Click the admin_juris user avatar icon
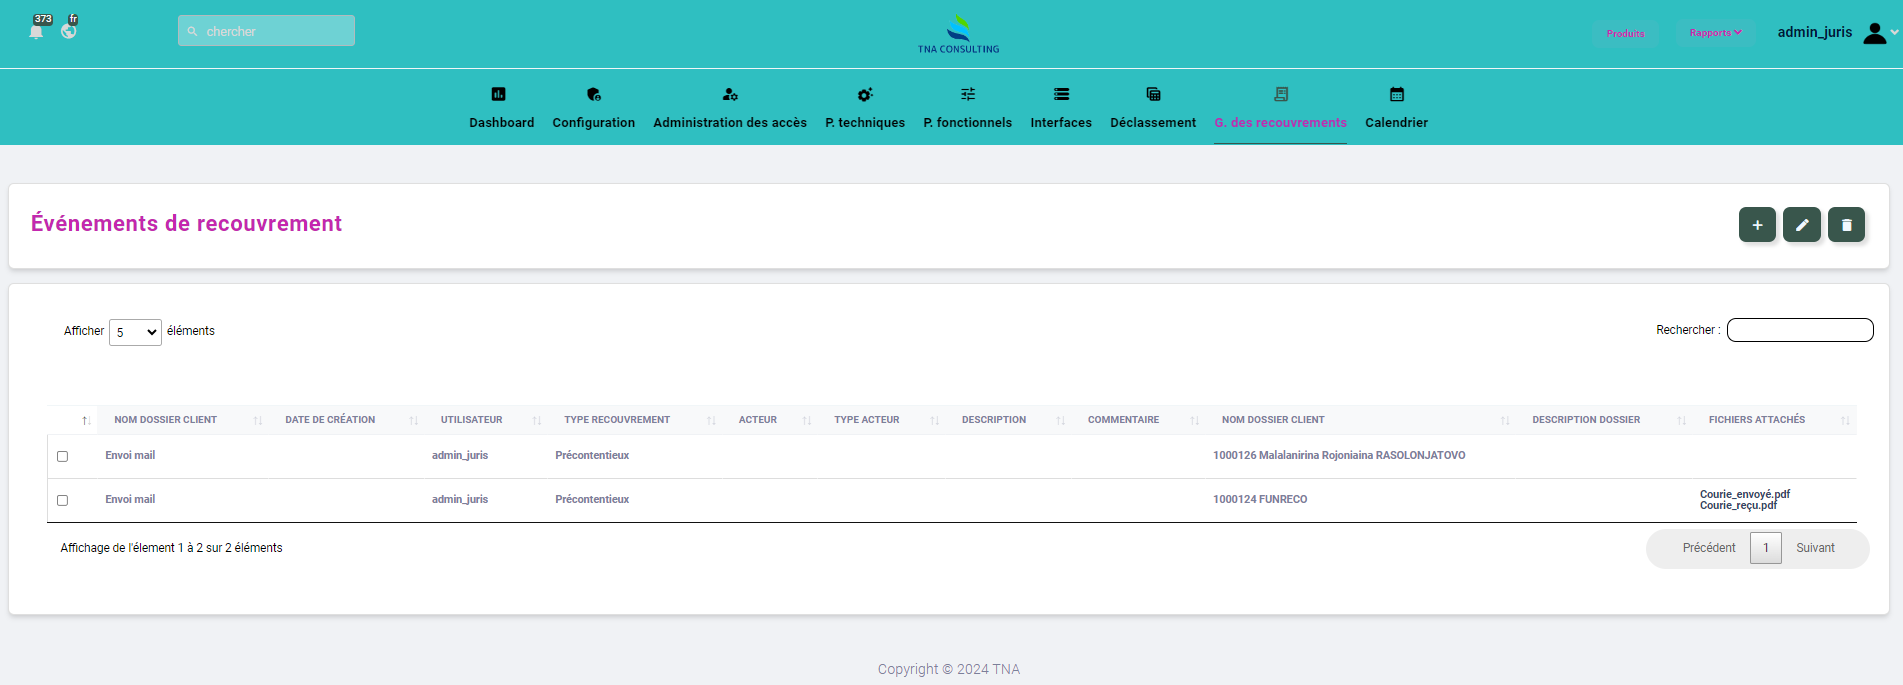The image size is (1903, 685). 1875,33
